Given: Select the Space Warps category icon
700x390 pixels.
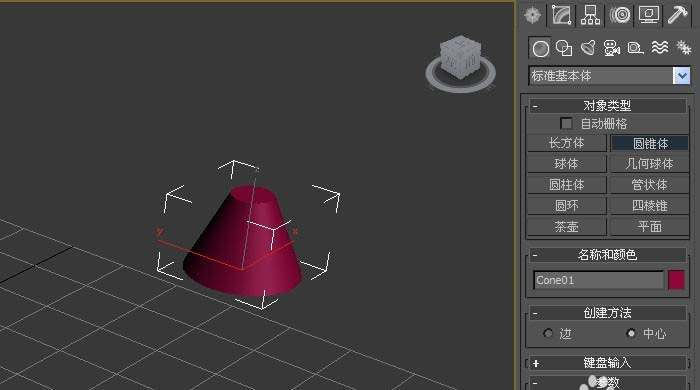Looking at the screenshot, I should click(x=659, y=48).
